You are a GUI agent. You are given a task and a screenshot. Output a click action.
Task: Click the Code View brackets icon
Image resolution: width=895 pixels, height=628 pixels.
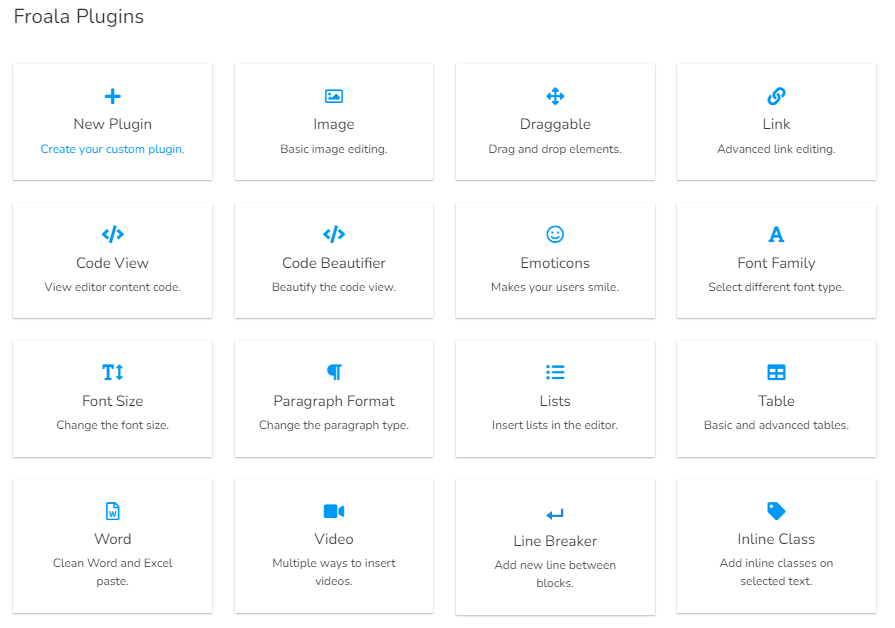tap(112, 234)
